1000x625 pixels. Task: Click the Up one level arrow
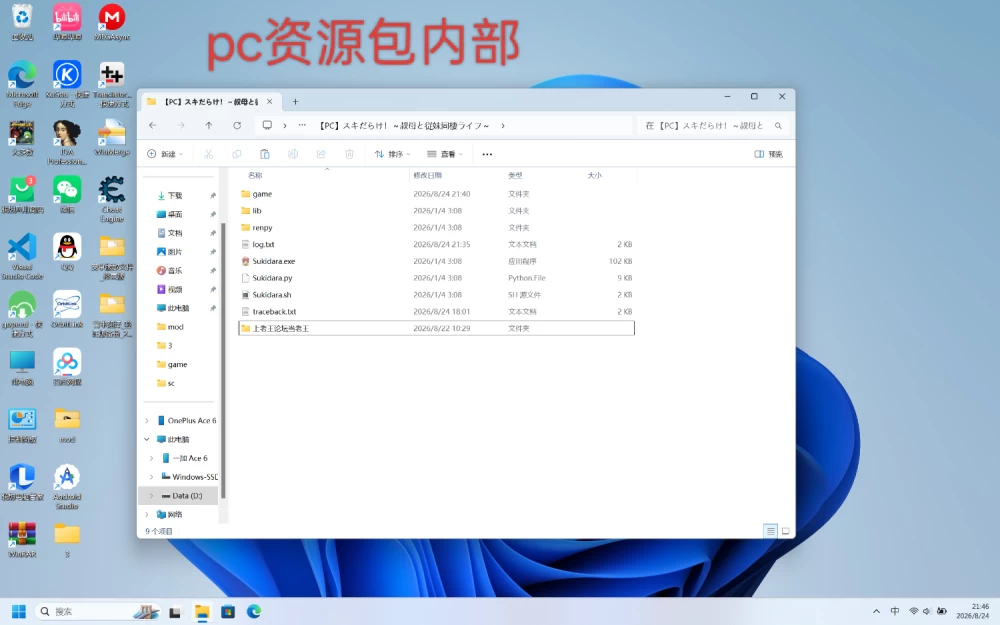tap(209, 126)
